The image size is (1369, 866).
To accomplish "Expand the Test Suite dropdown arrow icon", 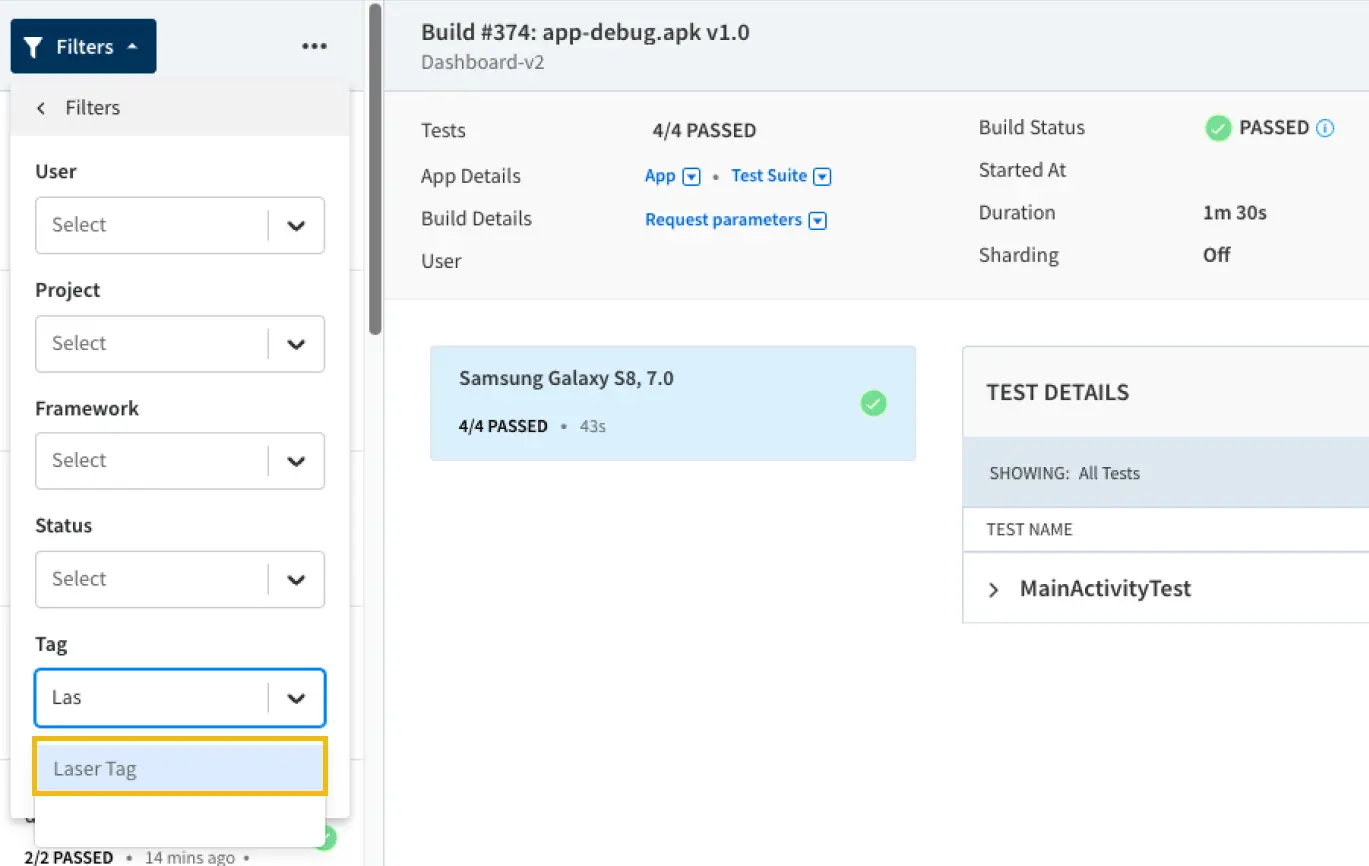I will pos(822,177).
